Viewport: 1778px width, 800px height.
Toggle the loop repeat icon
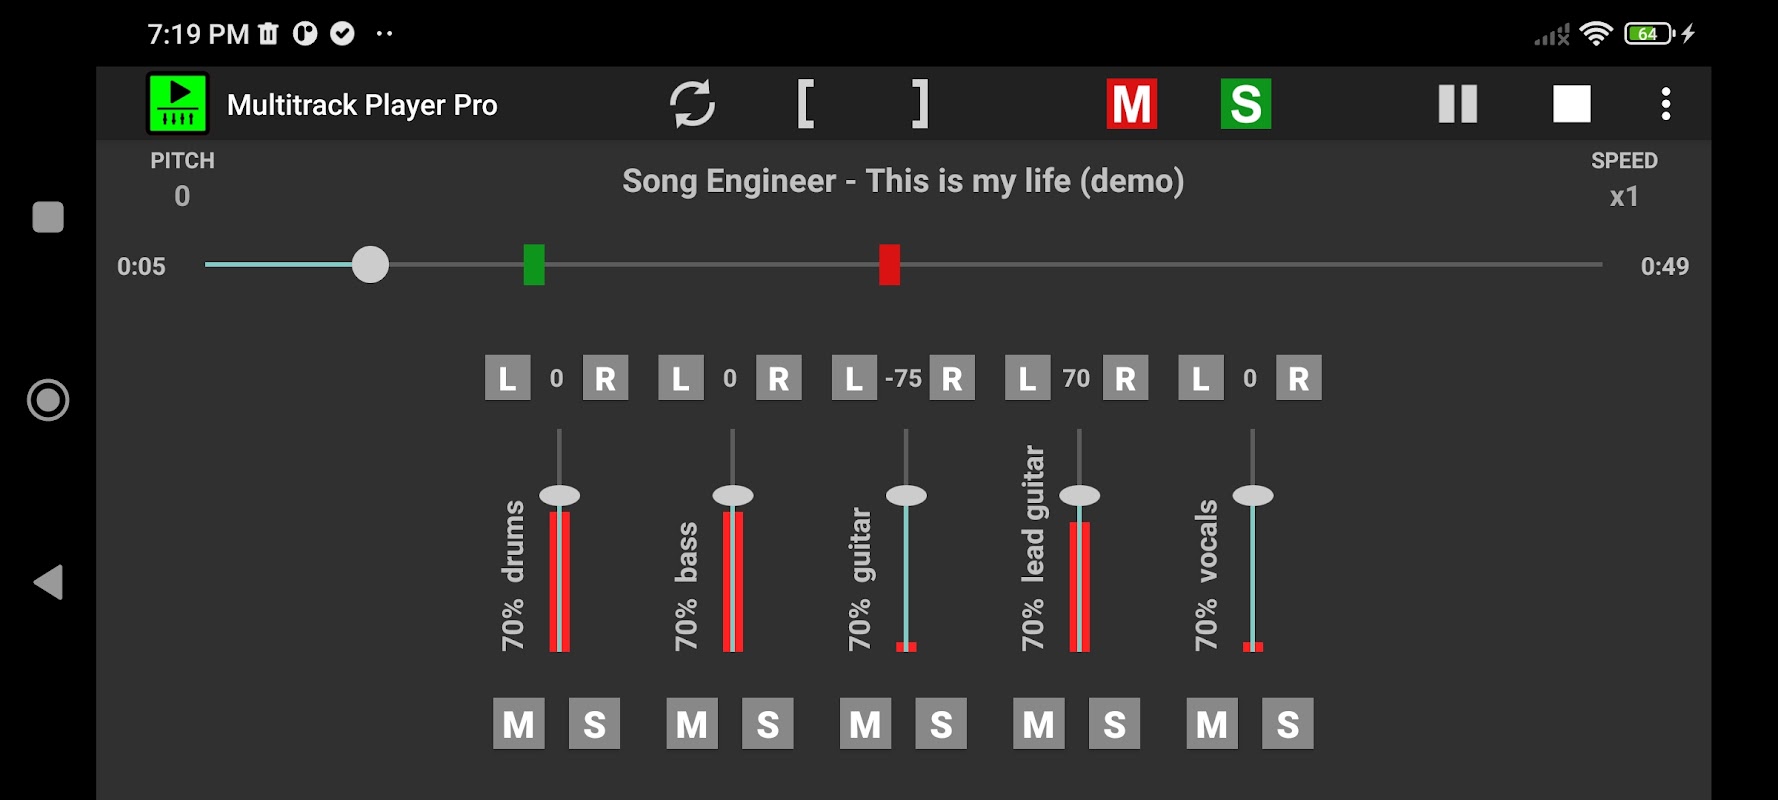(692, 104)
